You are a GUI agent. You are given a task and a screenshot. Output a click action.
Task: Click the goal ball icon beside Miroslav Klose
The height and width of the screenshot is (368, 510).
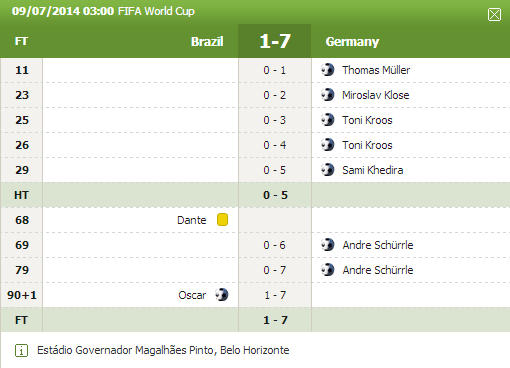tap(328, 95)
